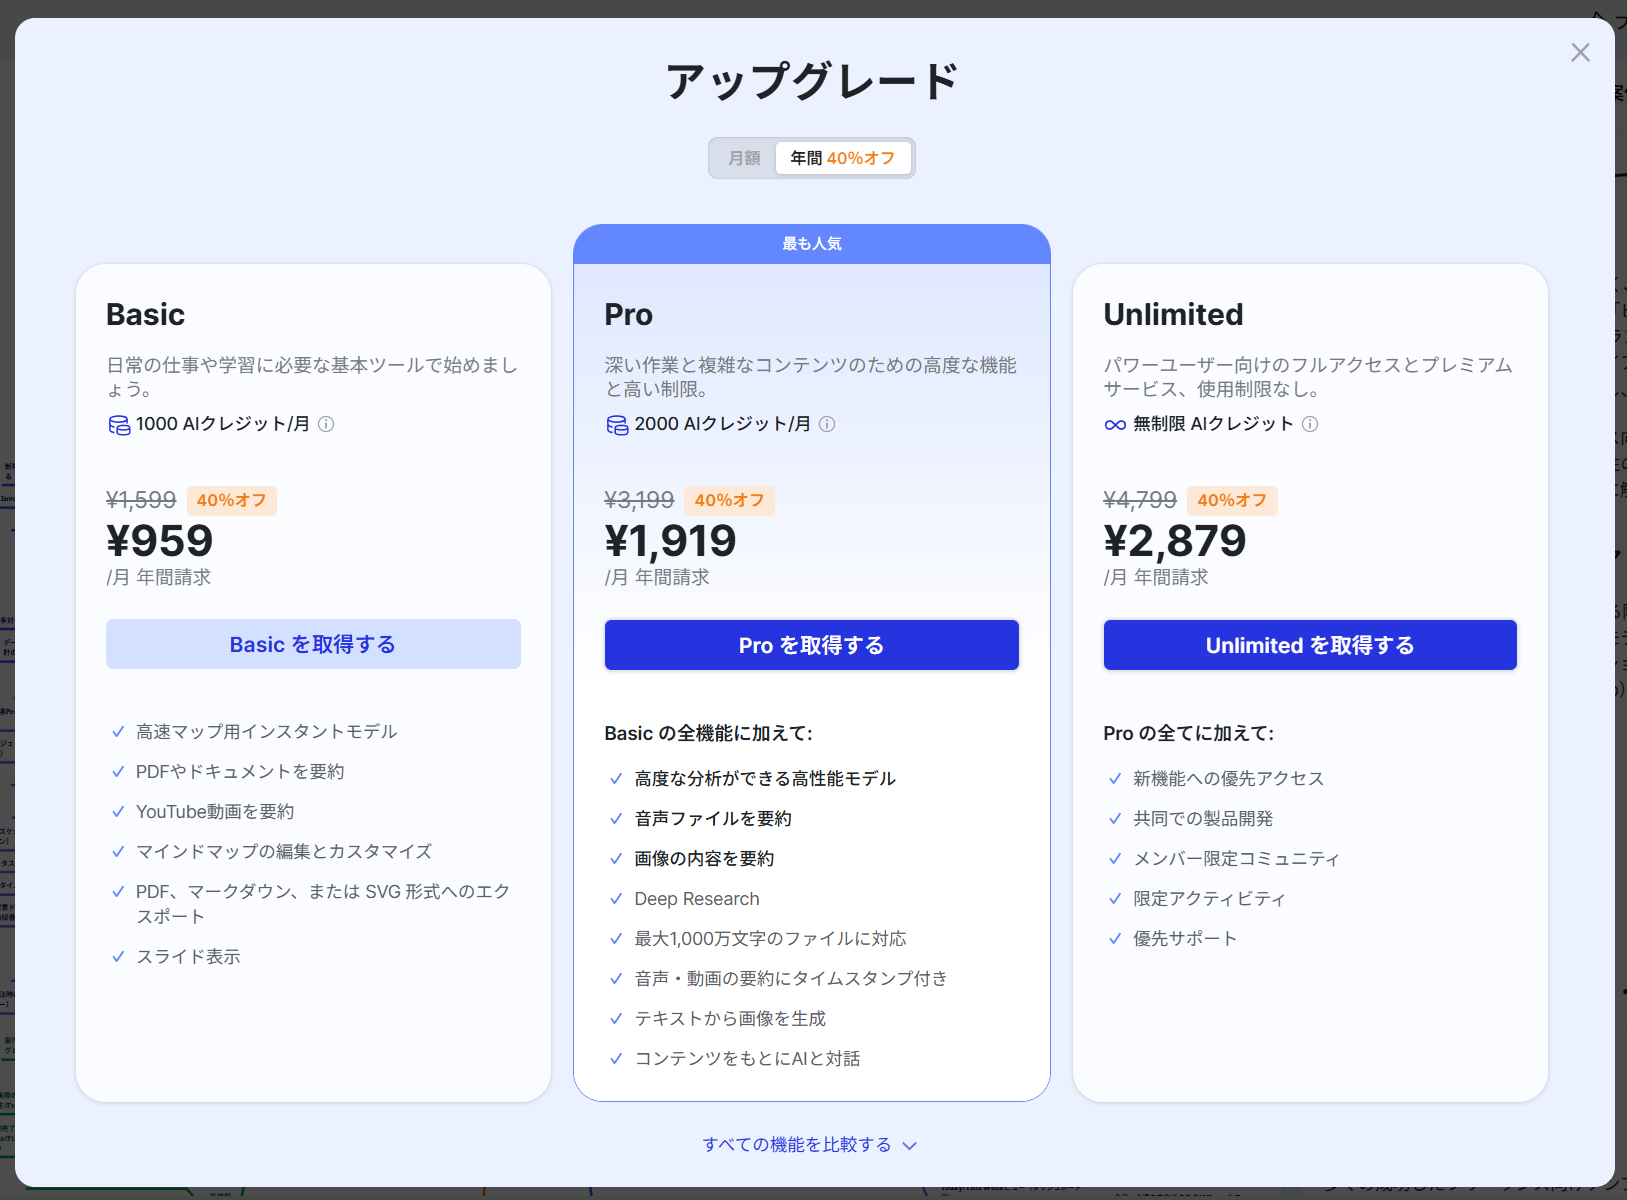Expand the compare all features chevron
This screenshot has height=1200, width=1627.
910,1146
